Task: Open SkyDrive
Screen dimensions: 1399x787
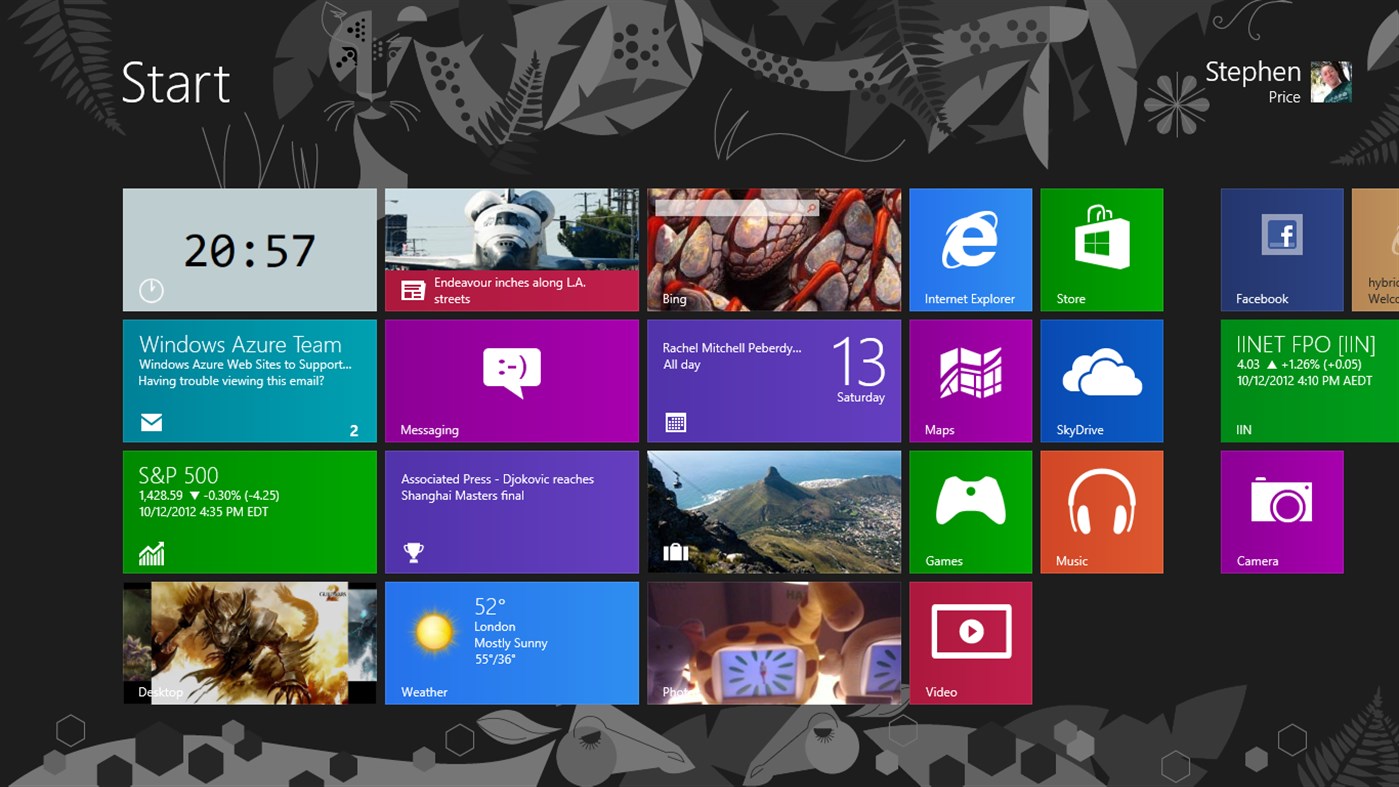Action: click(1100, 380)
